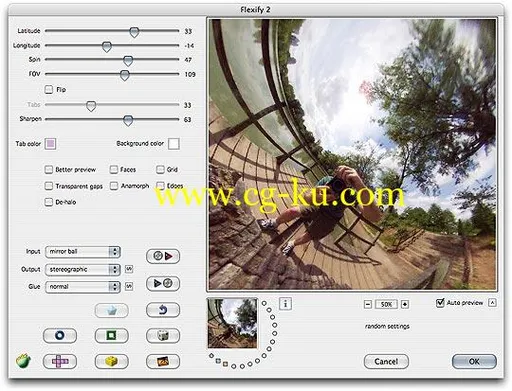Click the picture icon button
The width and height of the screenshot is (512, 391).
click(x=163, y=361)
